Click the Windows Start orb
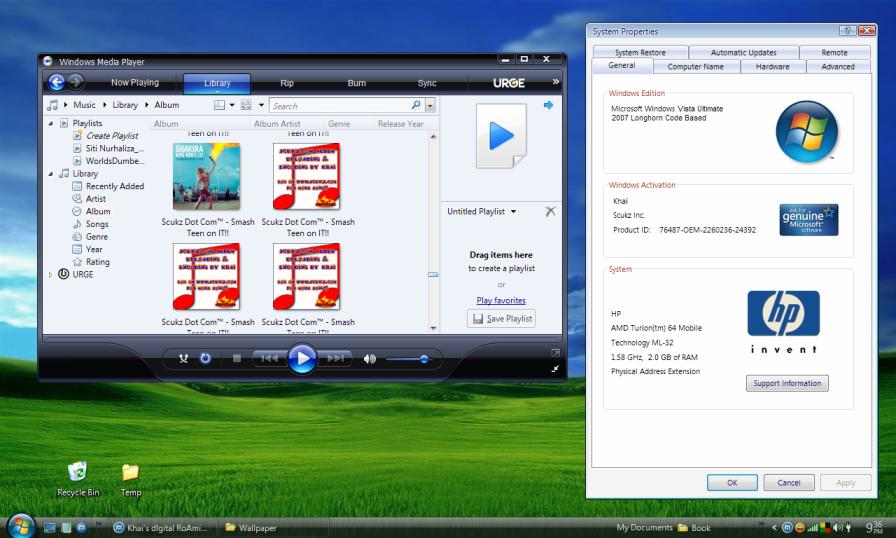The image size is (896, 538). click(19, 526)
